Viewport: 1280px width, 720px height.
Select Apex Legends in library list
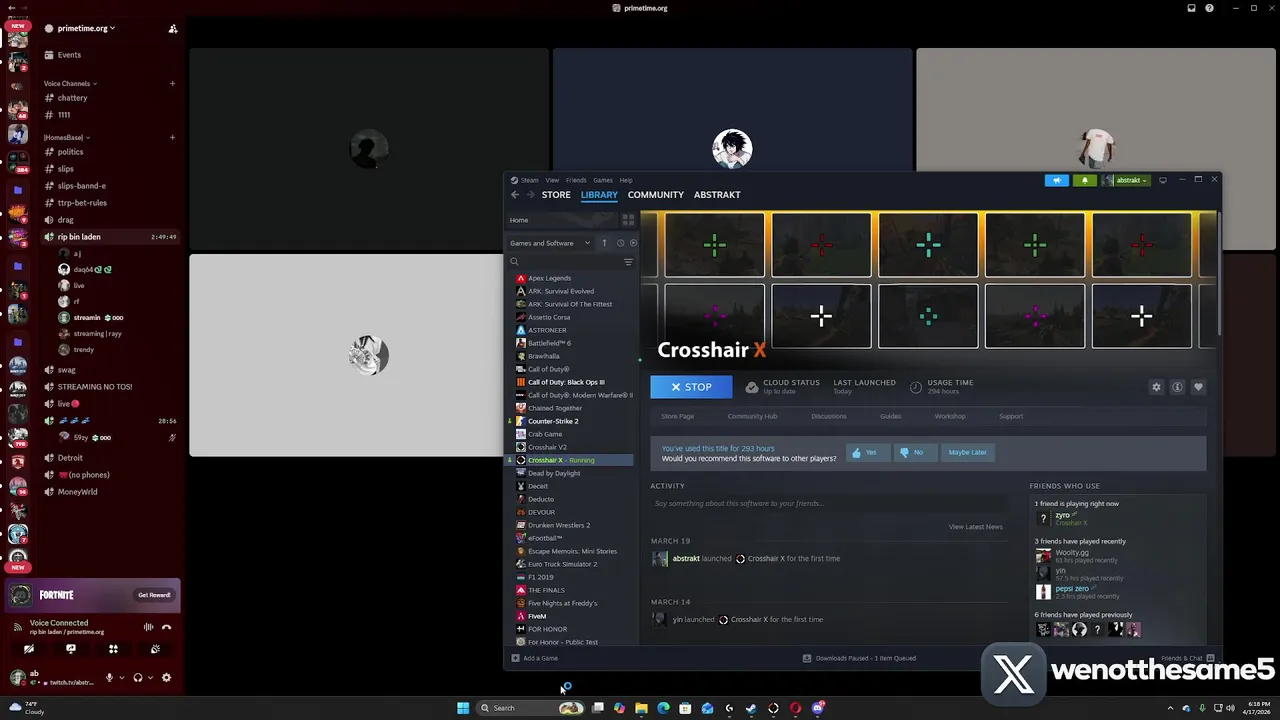(x=549, y=278)
